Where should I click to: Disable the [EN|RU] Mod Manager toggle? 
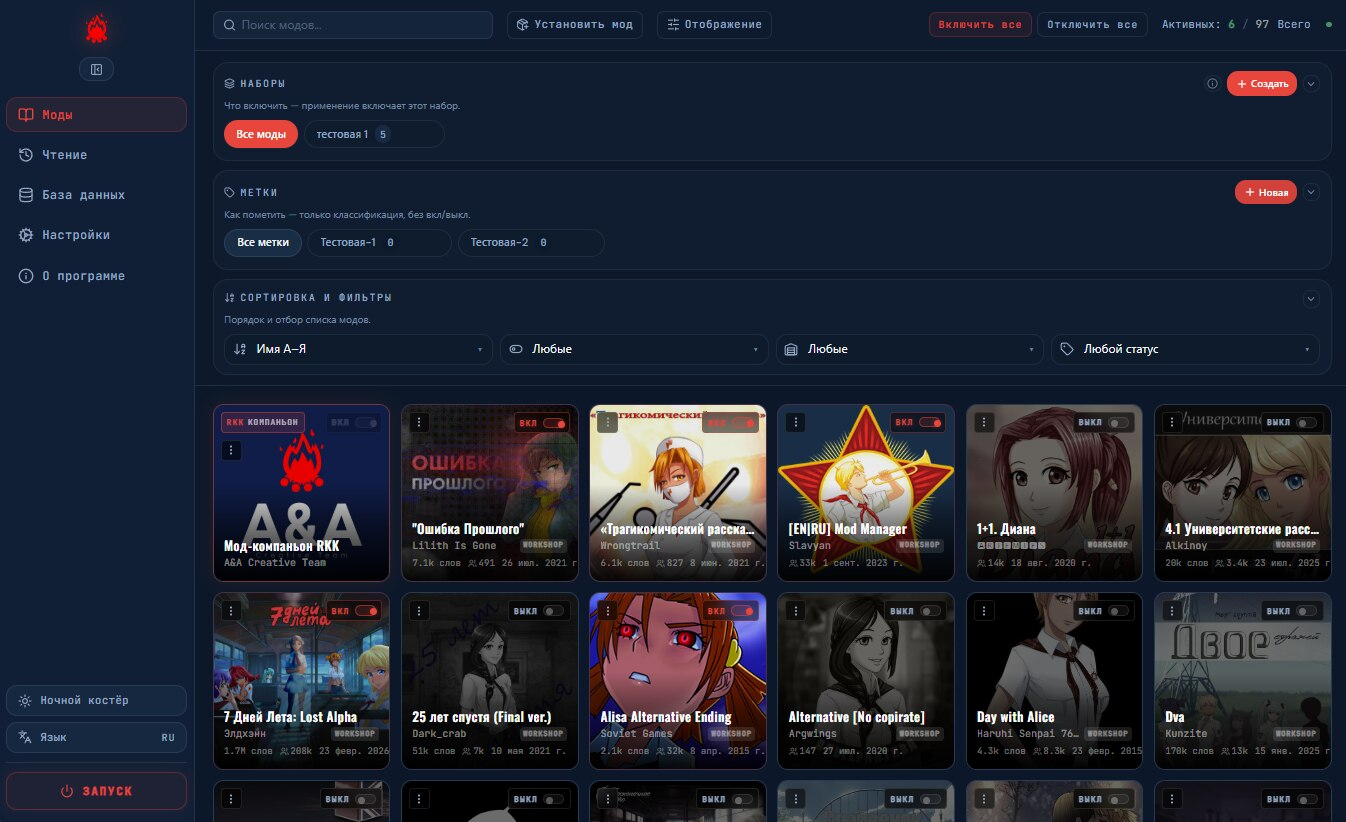coord(931,423)
